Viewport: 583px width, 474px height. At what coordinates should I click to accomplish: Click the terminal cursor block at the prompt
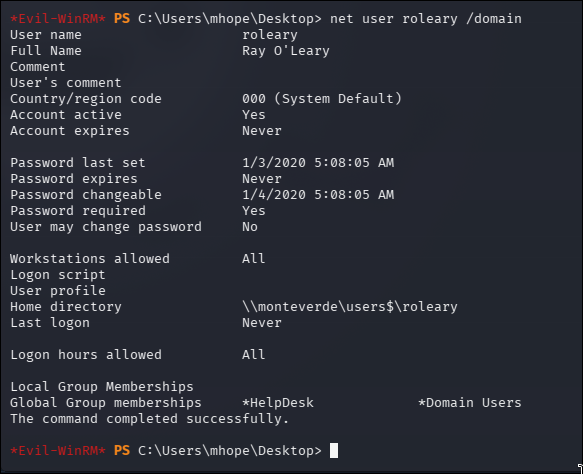pos(334,450)
